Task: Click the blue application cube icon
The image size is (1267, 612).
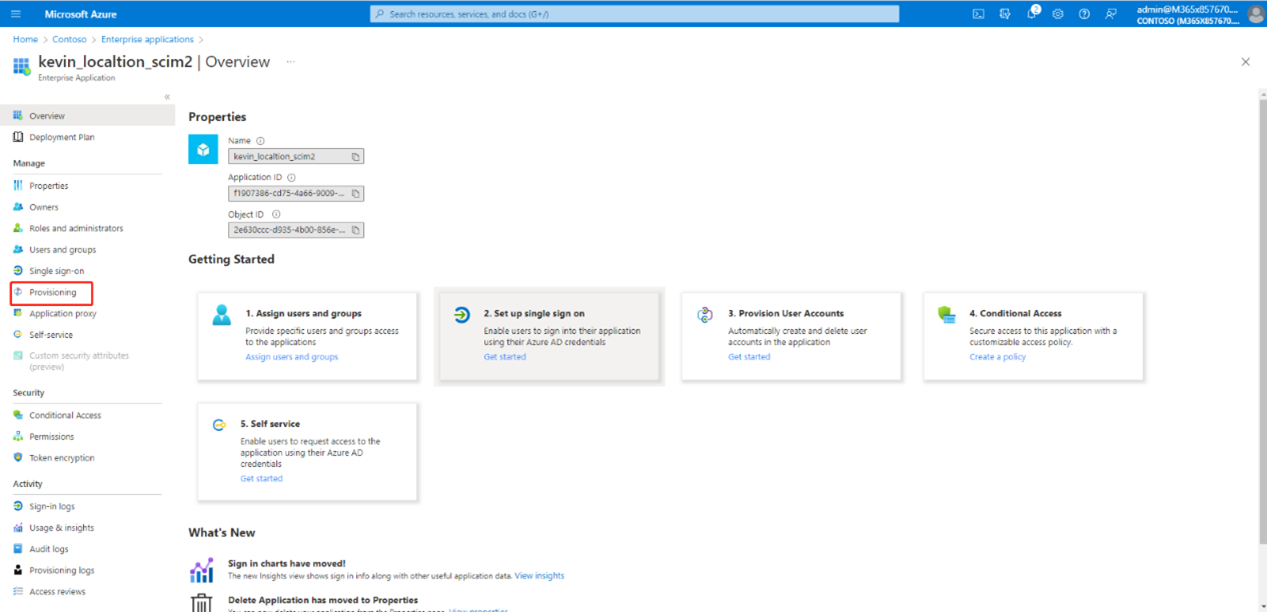Action: click(203, 150)
